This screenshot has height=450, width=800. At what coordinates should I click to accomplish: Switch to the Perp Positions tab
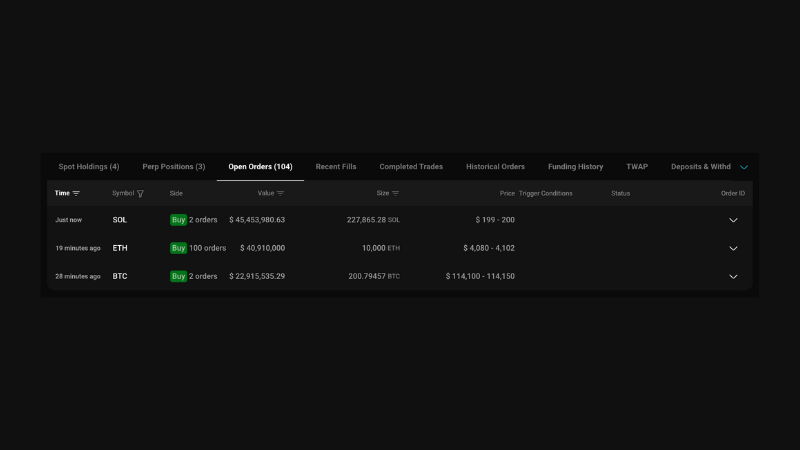click(x=174, y=167)
